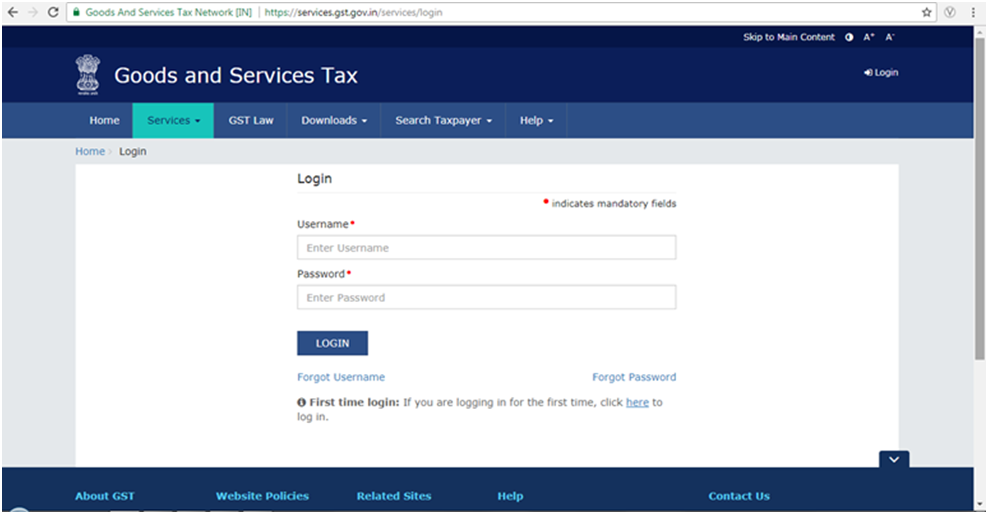Viewport: 988px width, 514px height.
Task: Open the Forgot Password link
Action: (x=634, y=377)
